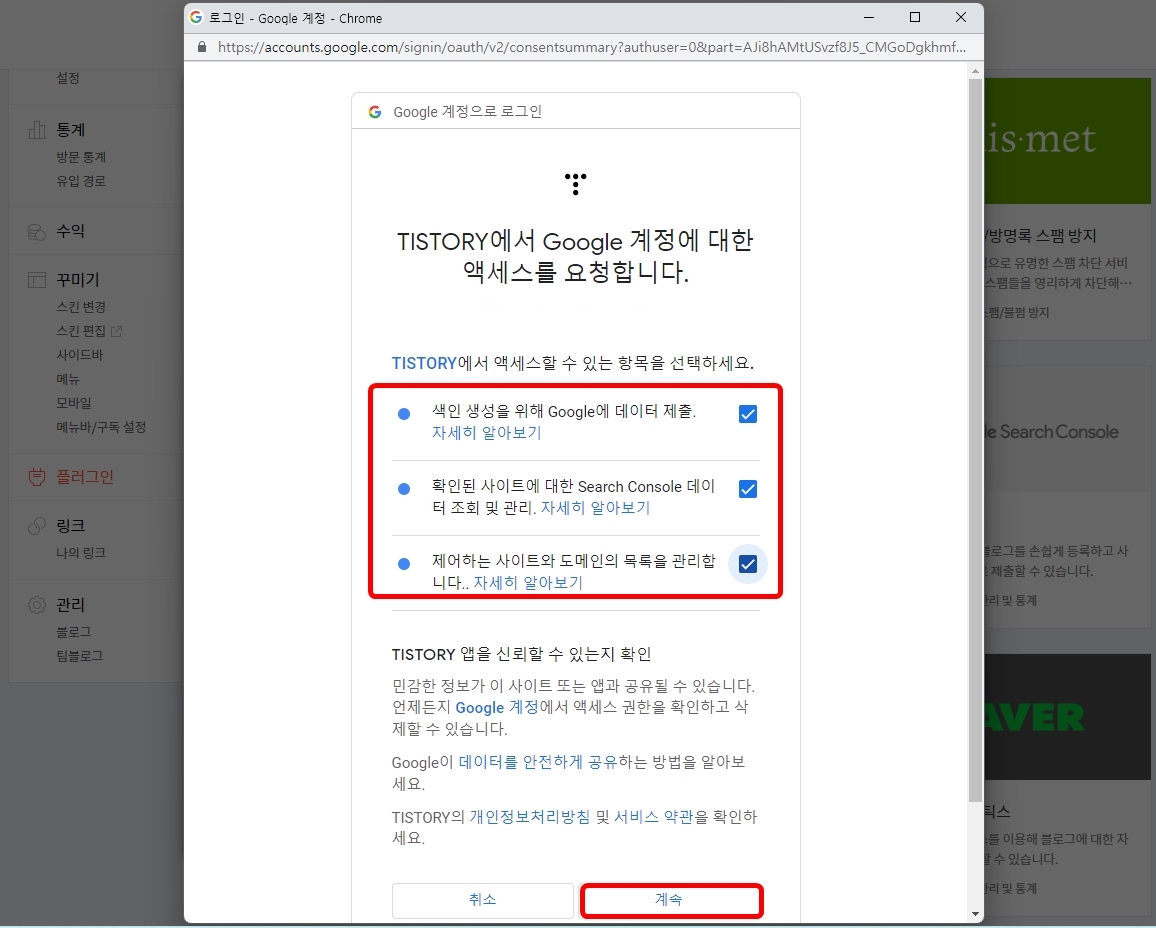Open 스킨 변경 in Tistory sidebar
The width and height of the screenshot is (1156, 928).
point(81,307)
